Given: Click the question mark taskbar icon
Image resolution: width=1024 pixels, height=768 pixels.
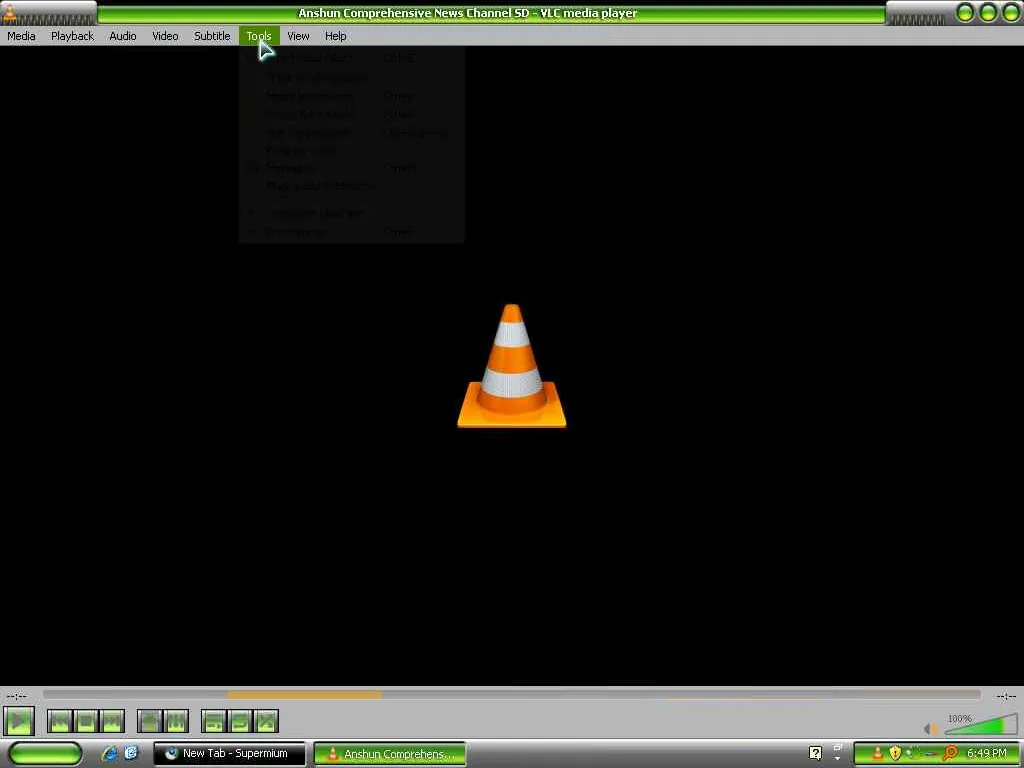Looking at the screenshot, I should [815, 753].
